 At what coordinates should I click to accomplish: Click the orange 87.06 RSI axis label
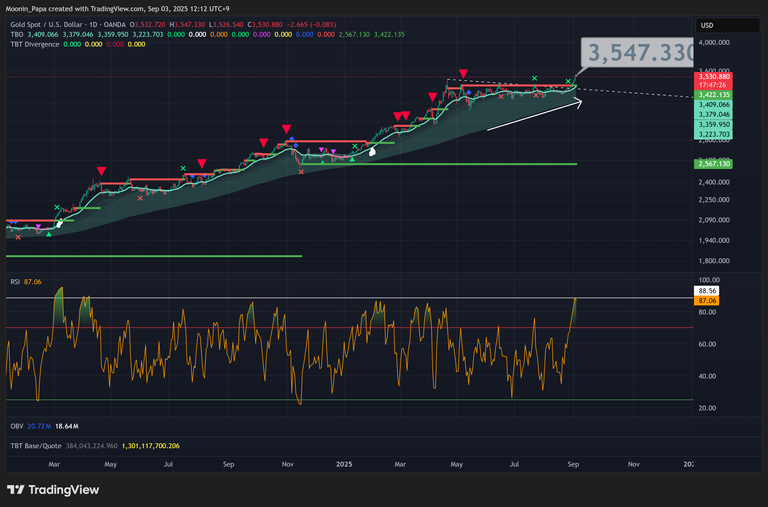click(x=707, y=301)
